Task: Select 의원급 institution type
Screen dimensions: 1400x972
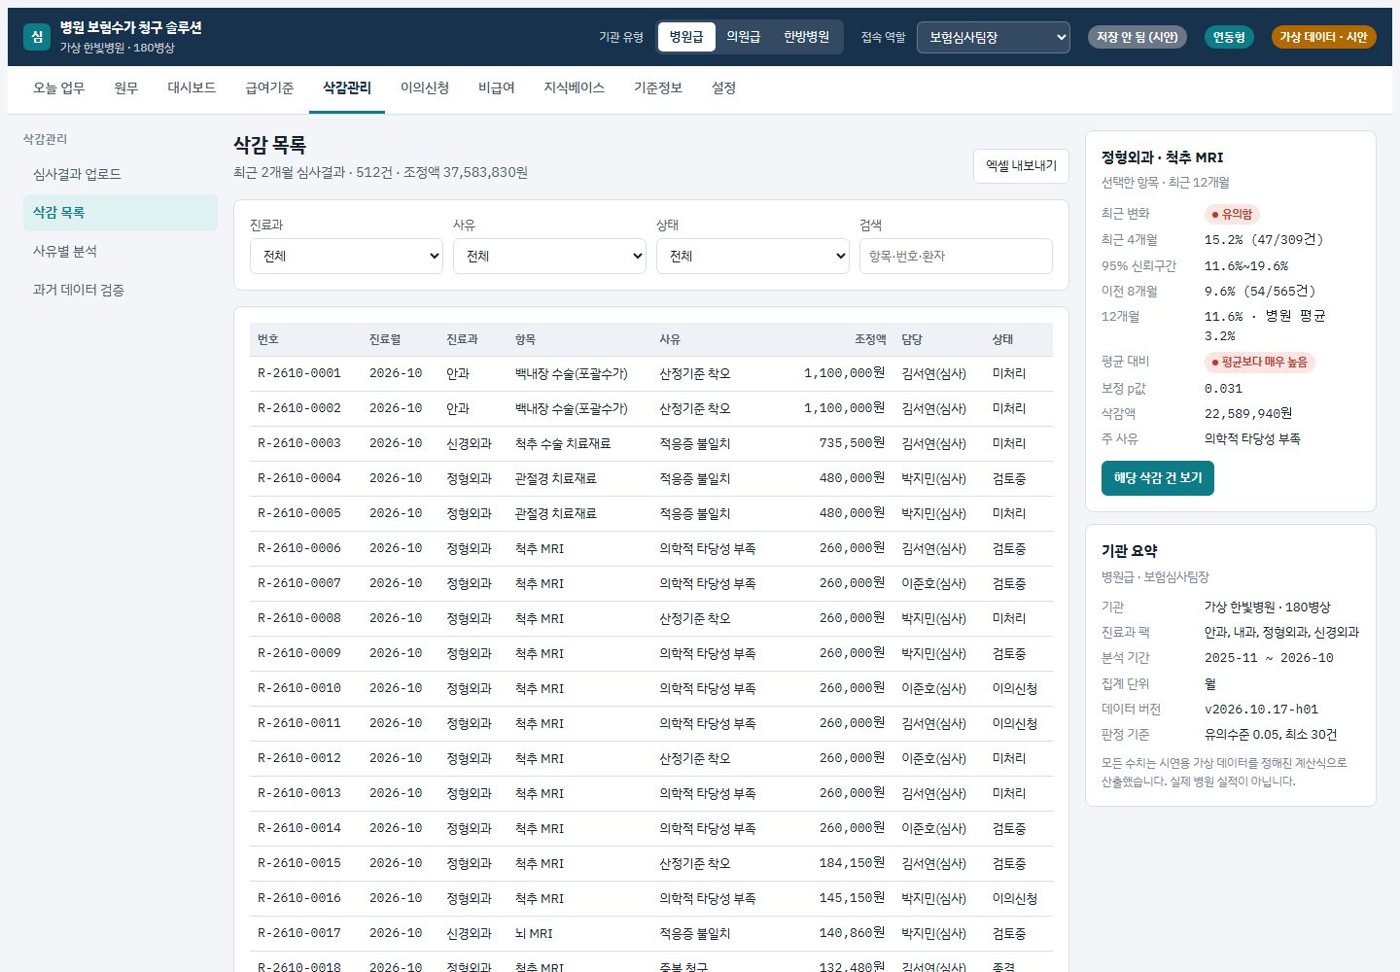Action: 743,37
